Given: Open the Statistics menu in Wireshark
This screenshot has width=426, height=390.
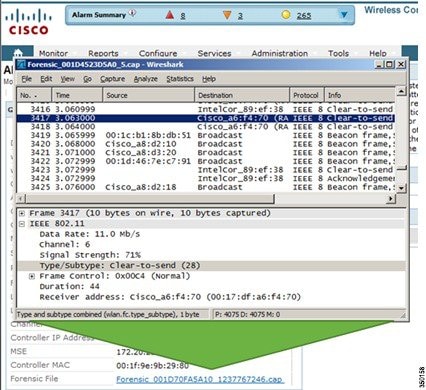Looking at the screenshot, I should [180, 79].
